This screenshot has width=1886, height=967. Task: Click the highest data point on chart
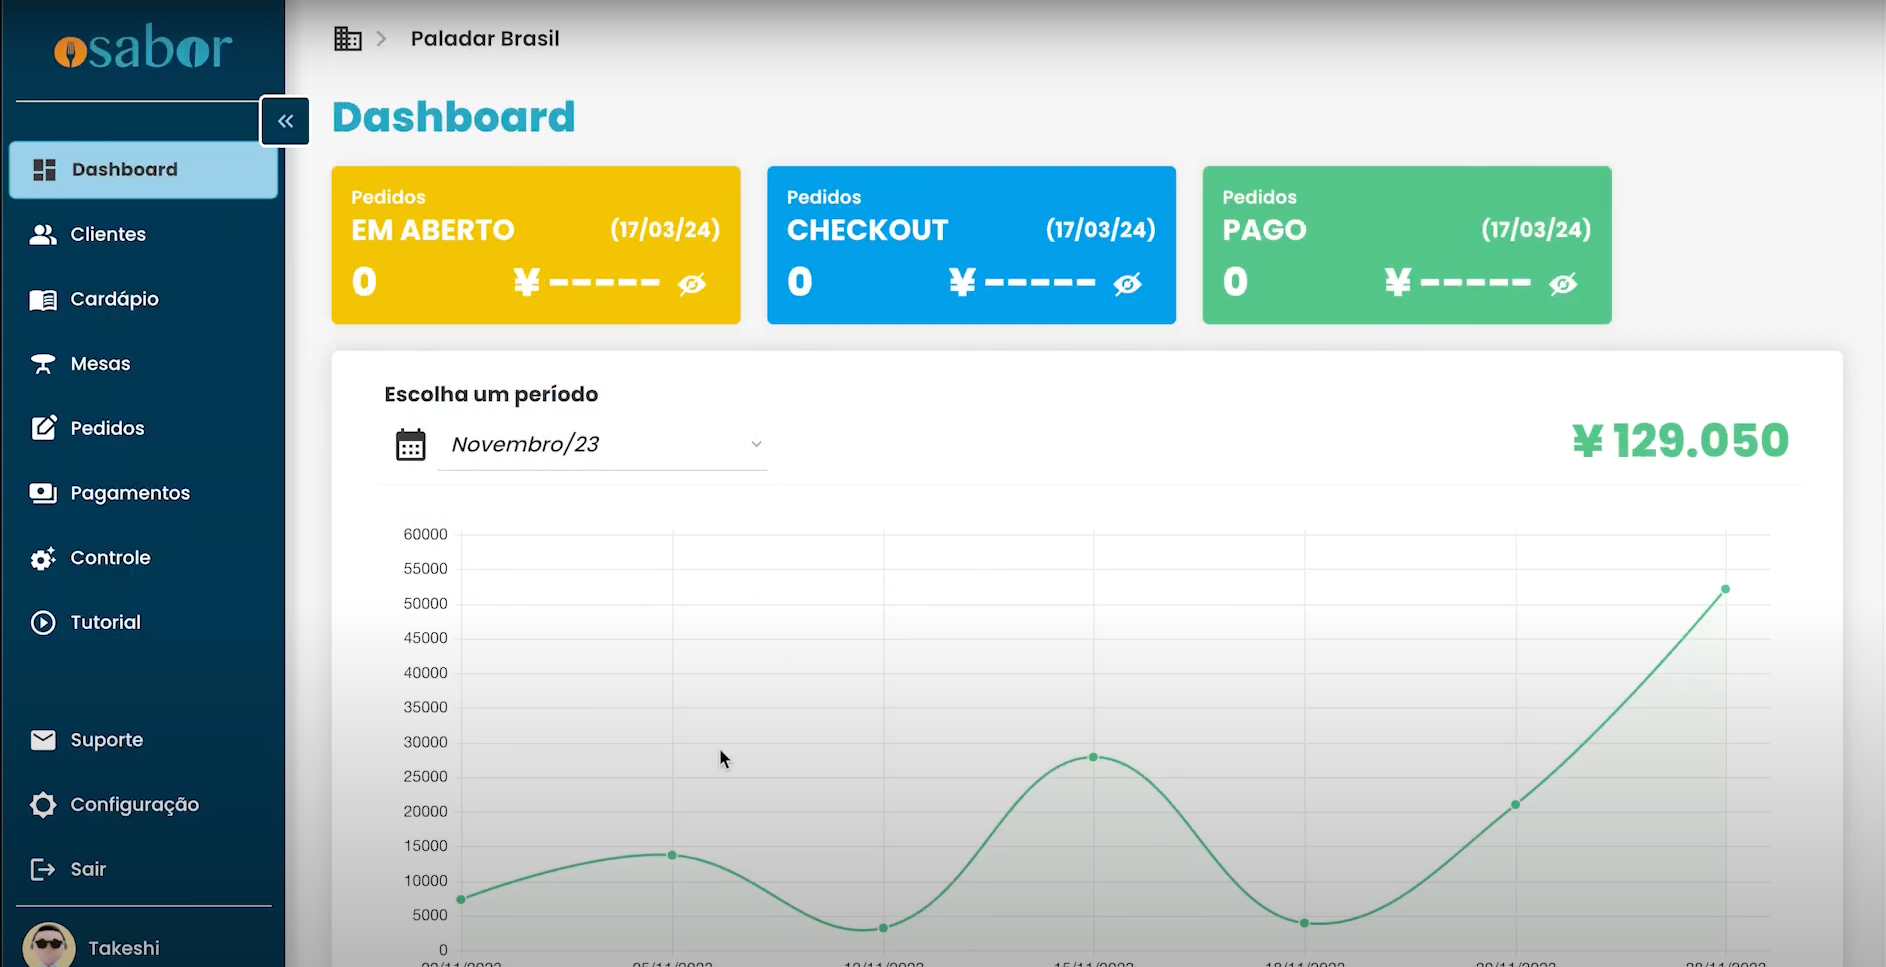coord(1725,589)
